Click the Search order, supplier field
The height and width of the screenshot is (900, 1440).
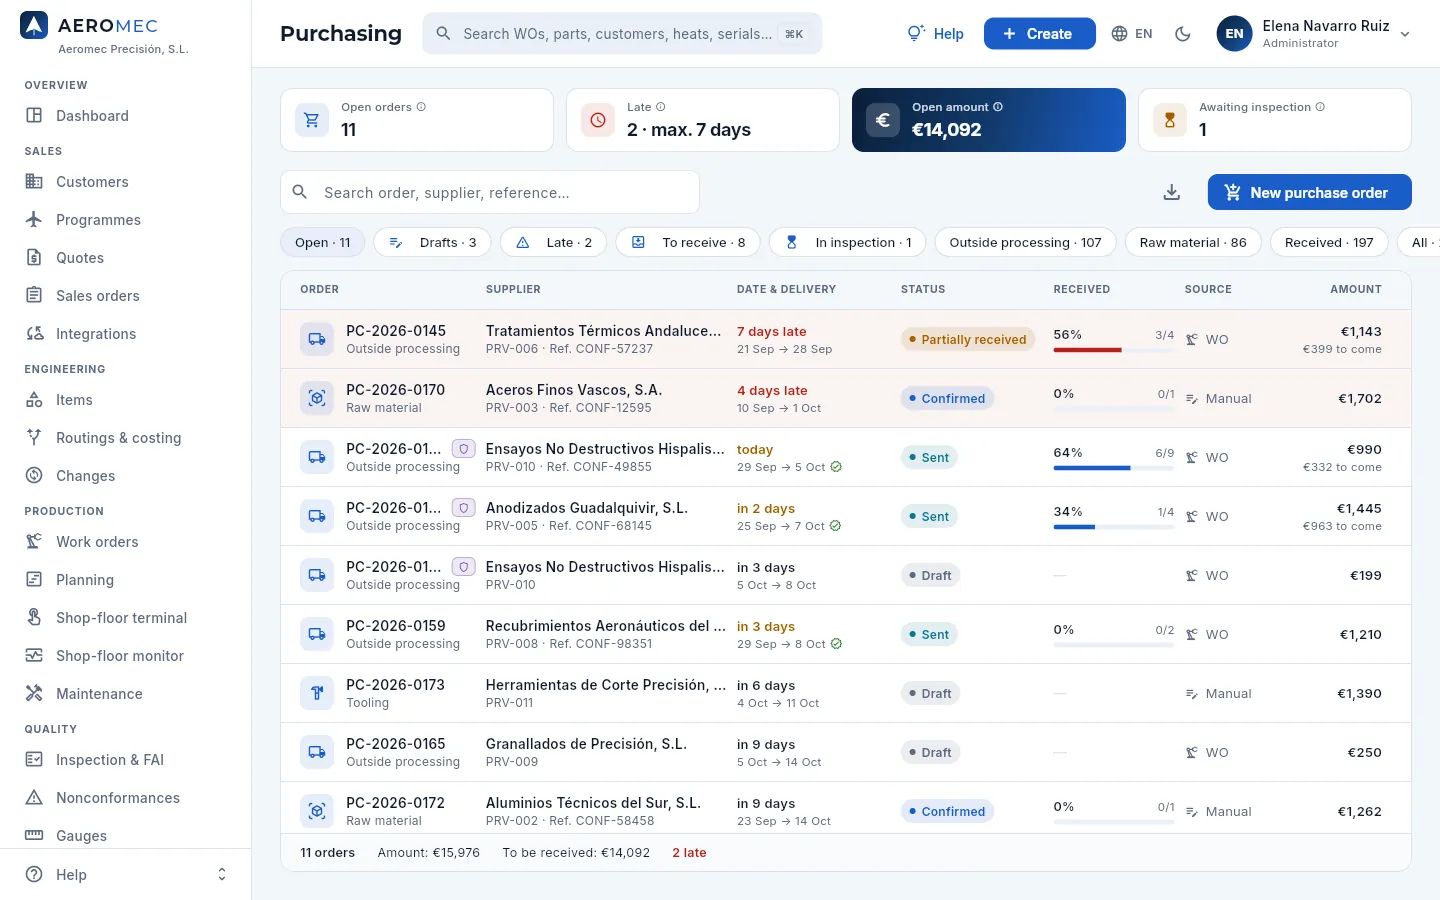click(x=490, y=192)
